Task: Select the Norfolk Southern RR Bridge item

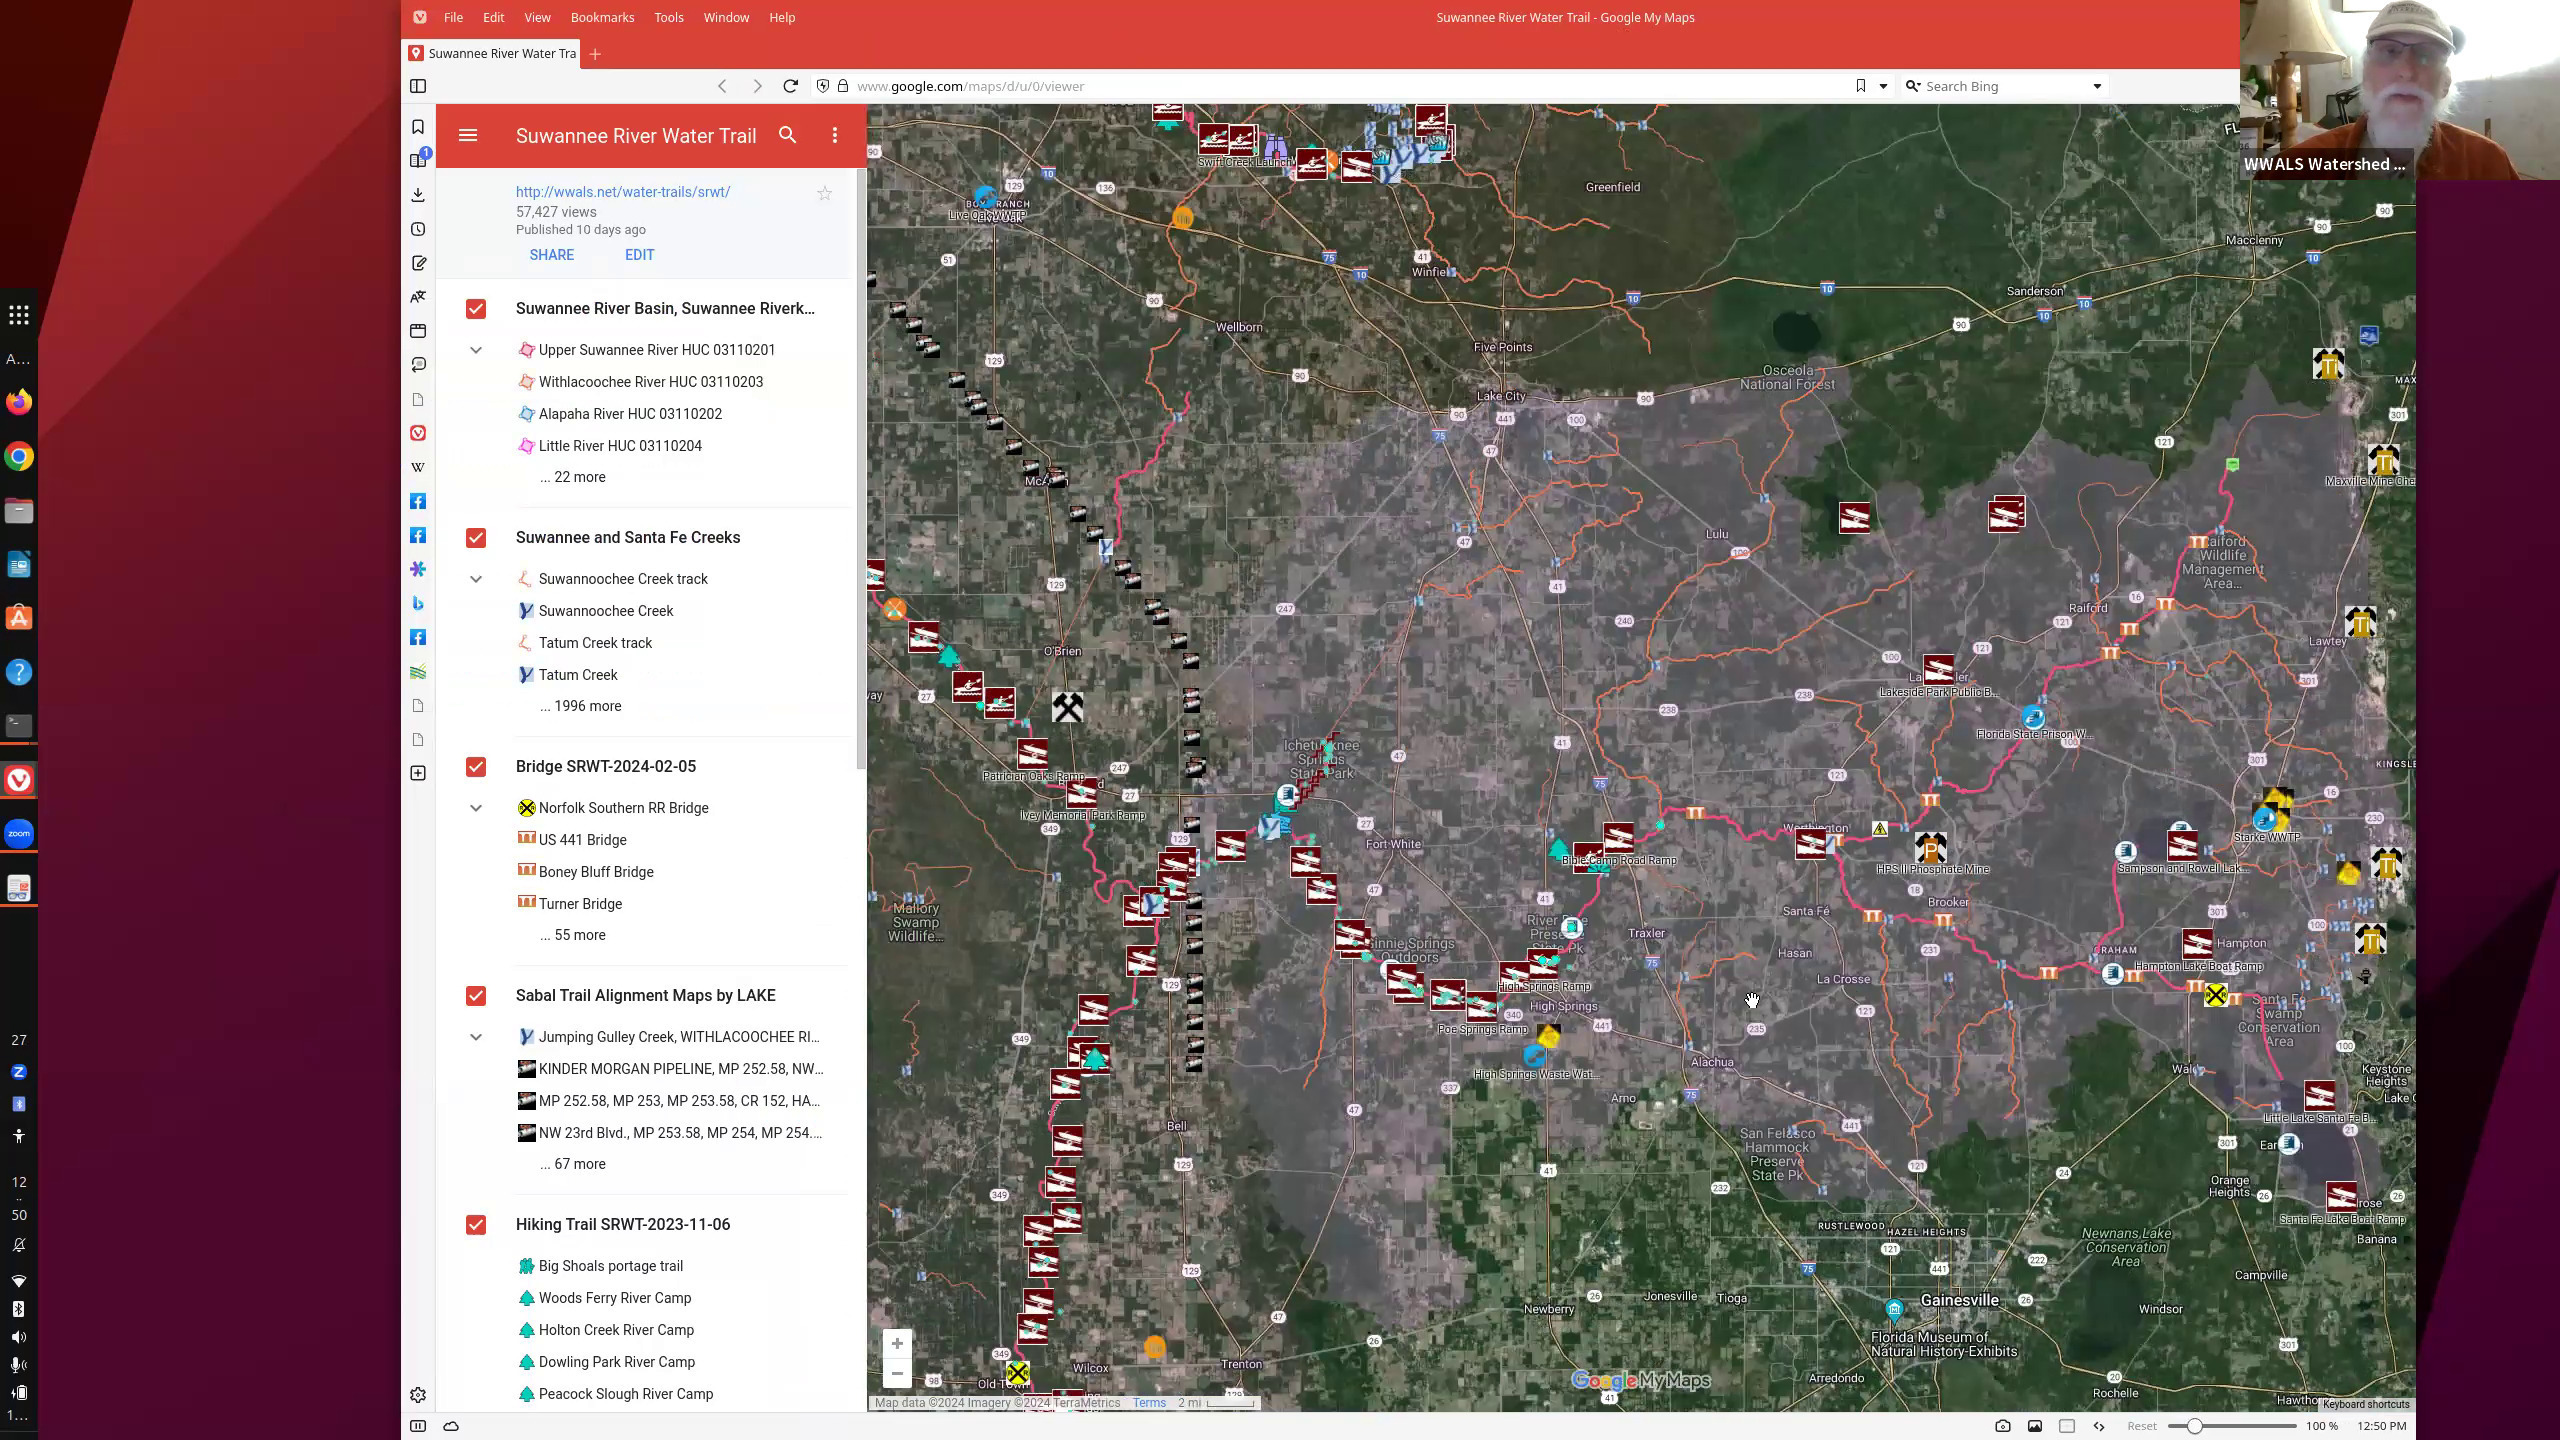Action: (623, 808)
